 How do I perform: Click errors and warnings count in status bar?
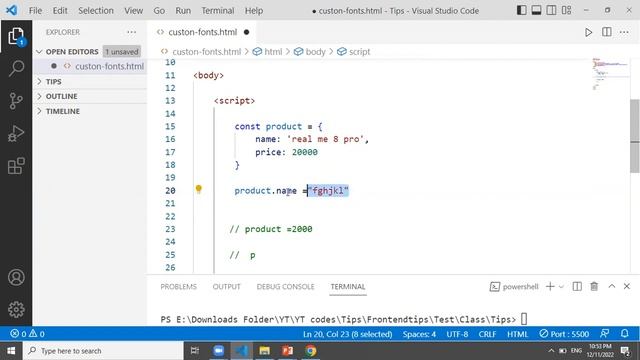tap(27, 334)
